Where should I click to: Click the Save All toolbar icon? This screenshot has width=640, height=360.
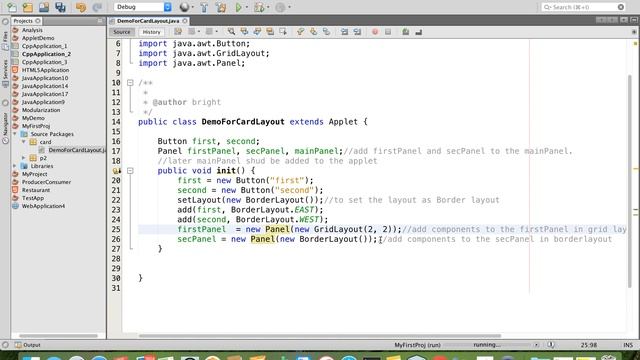click(60, 7)
